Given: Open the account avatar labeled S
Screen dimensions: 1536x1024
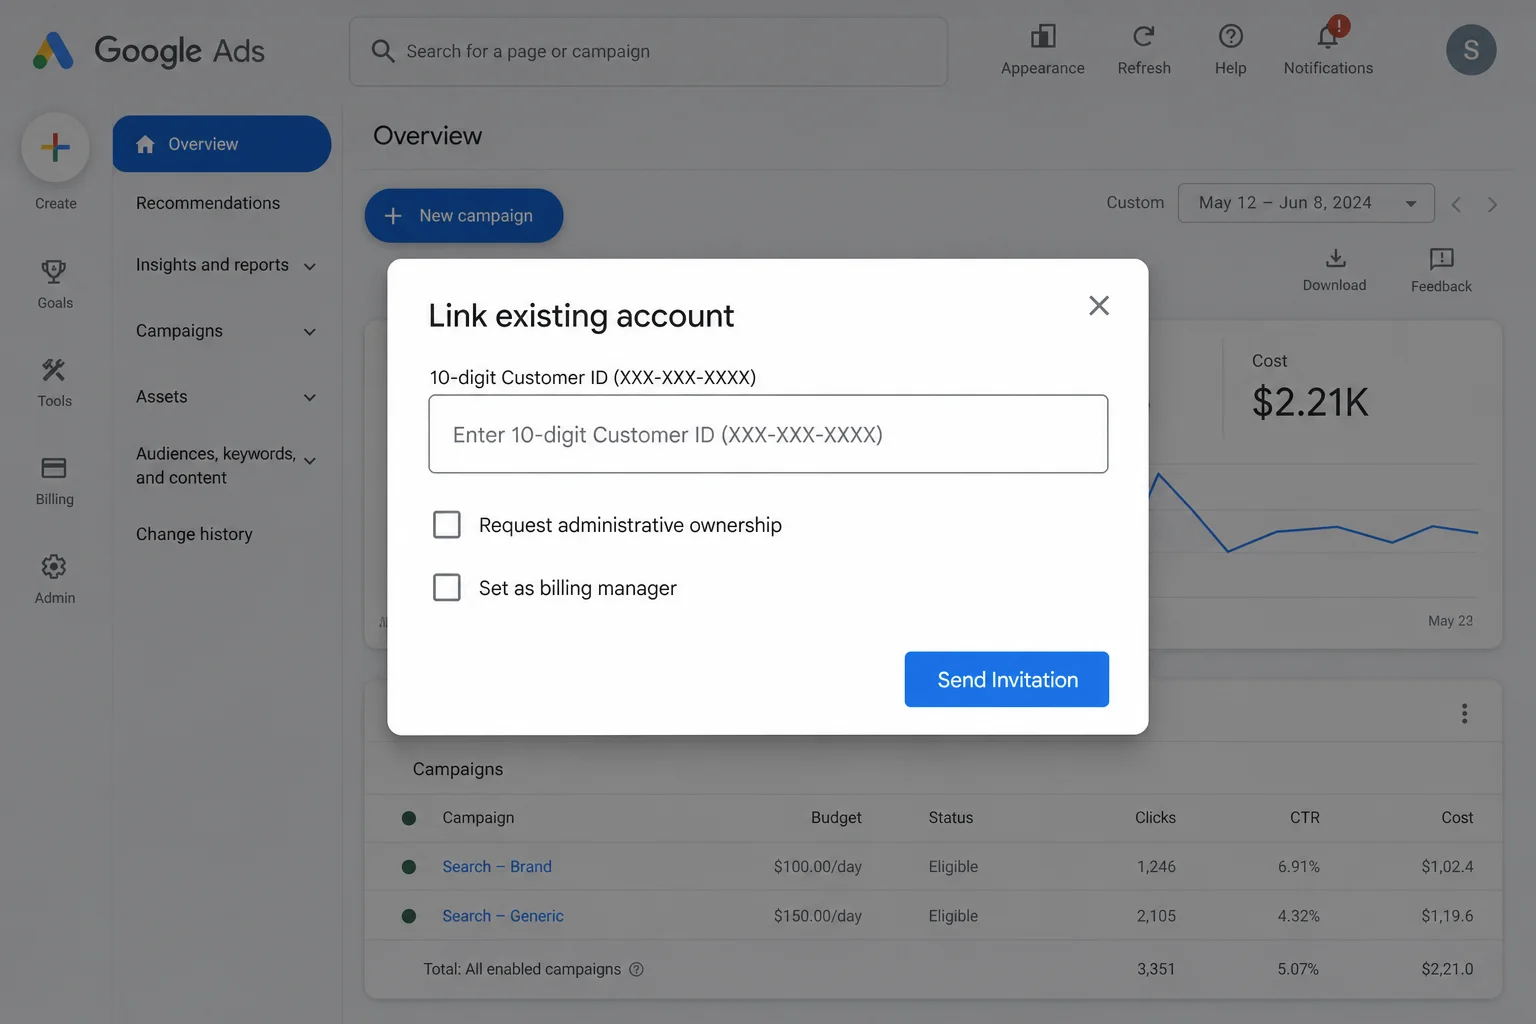Looking at the screenshot, I should coord(1471,50).
